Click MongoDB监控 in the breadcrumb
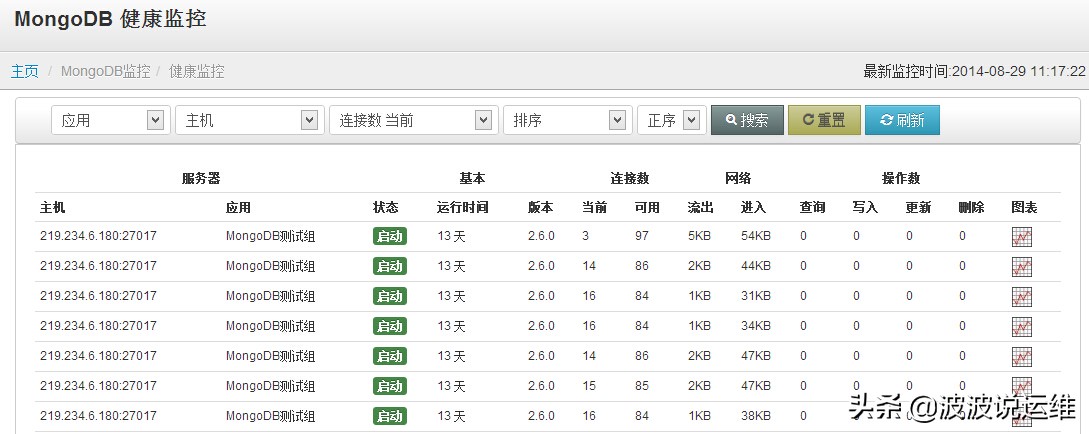Viewport: 1089px width, 434px height. click(x=106, y=71)
